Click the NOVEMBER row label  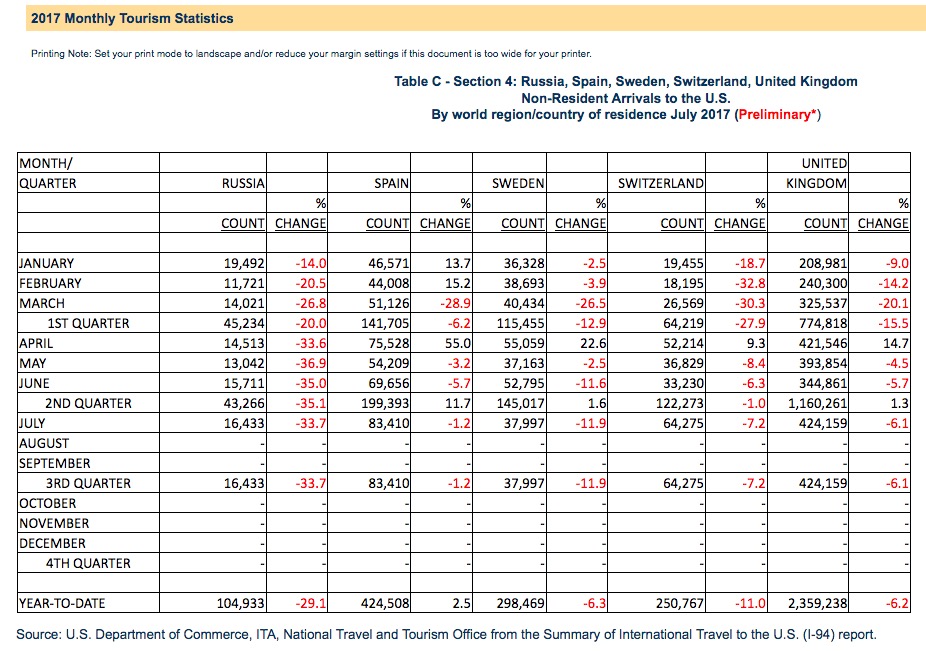click(54, 523)
